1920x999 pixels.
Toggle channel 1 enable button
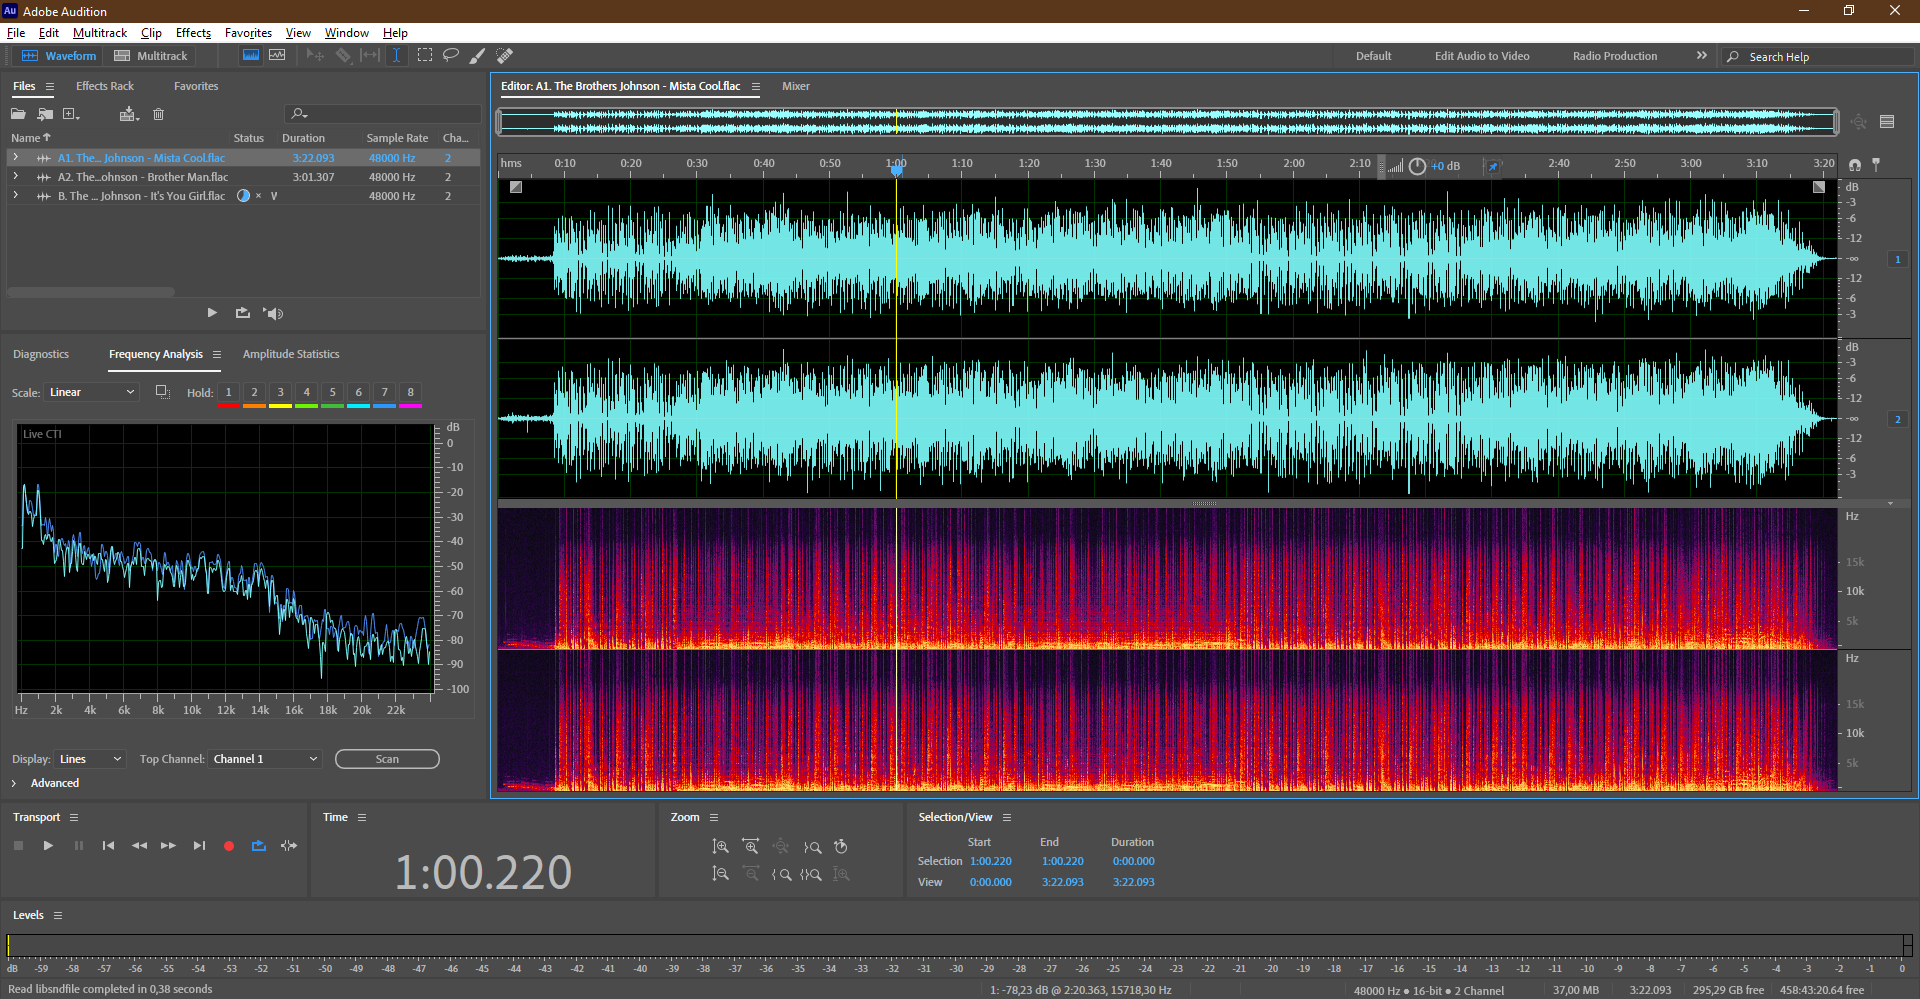[x=1897, y=259]
